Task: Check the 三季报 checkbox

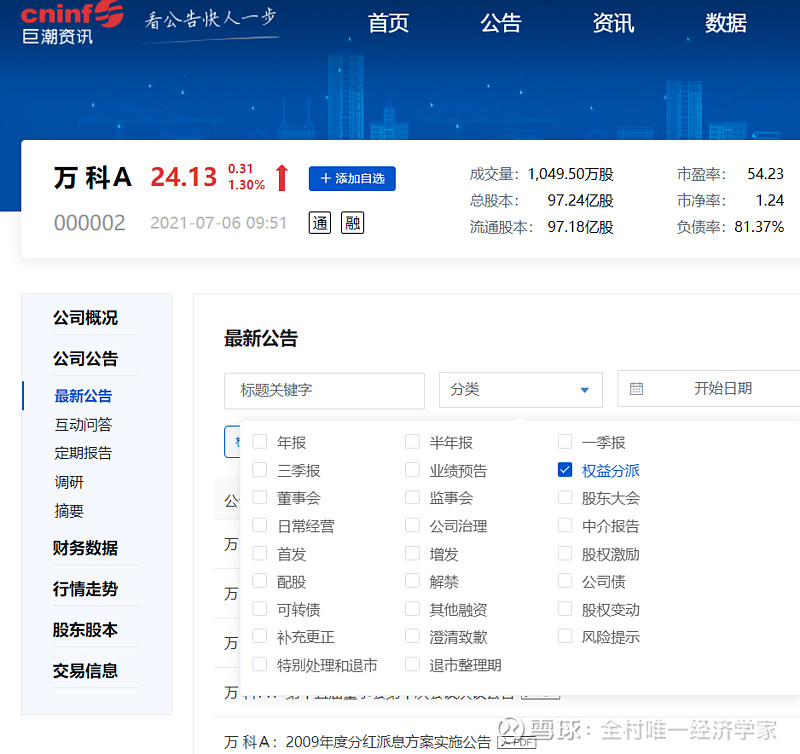Action: pyautogui.click(x=260, y=469)
